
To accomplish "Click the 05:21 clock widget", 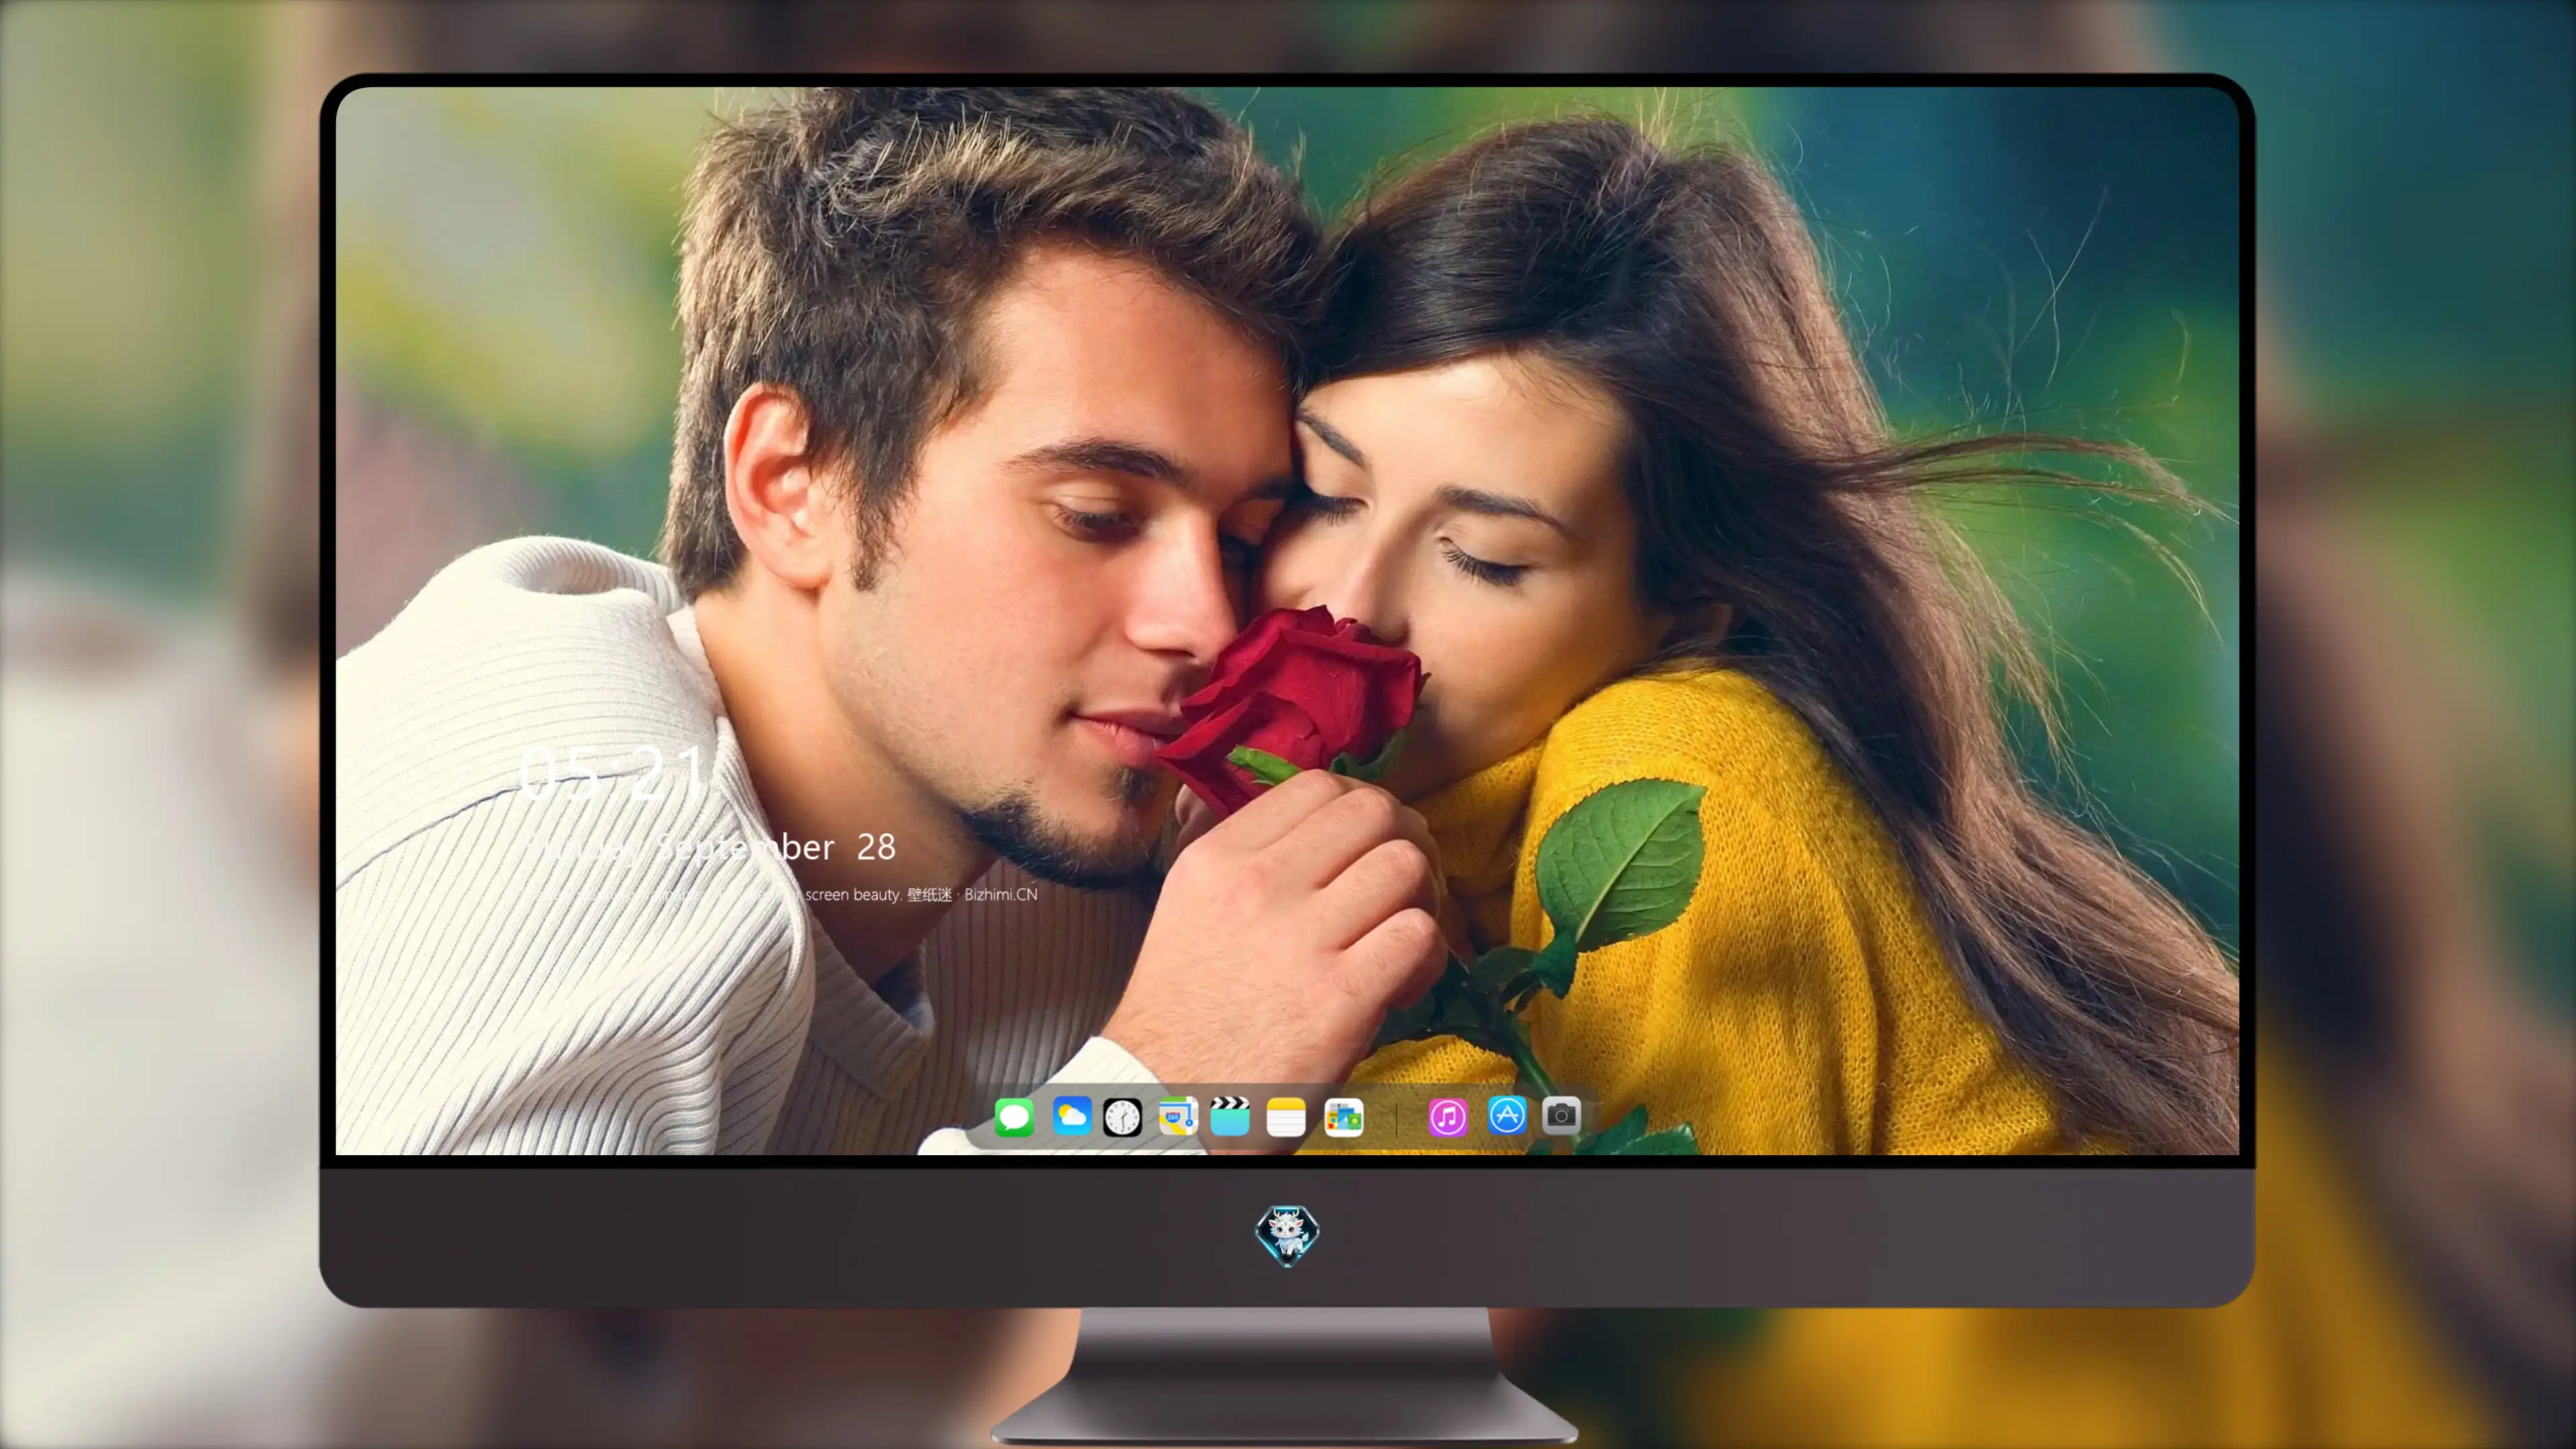I will (x=612, y=773).
